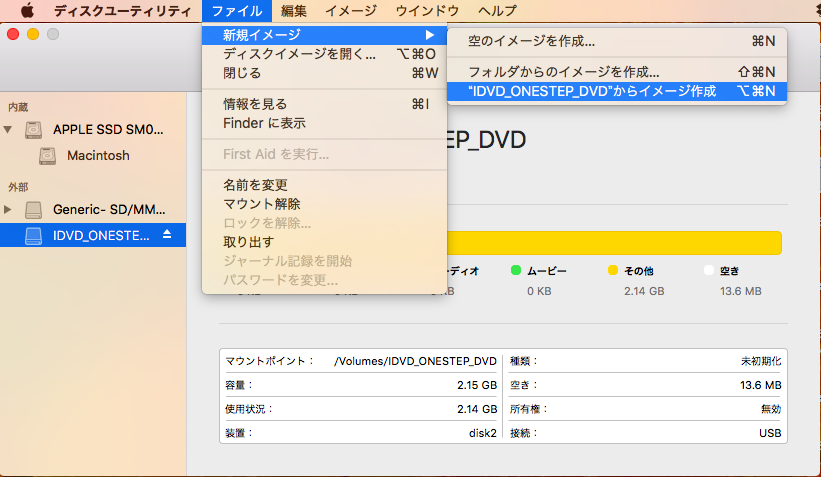
Task: Click the /Volumes/IDVD_ONESTEP_DVD mount point value
Action: (415, 361)
